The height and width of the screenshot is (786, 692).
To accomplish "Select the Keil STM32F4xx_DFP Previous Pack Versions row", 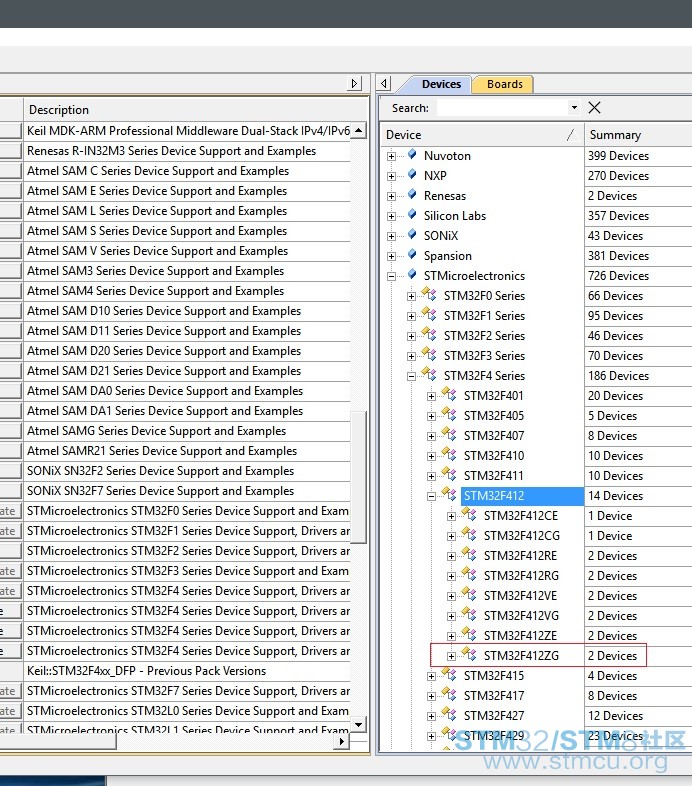I will (187, 671).
